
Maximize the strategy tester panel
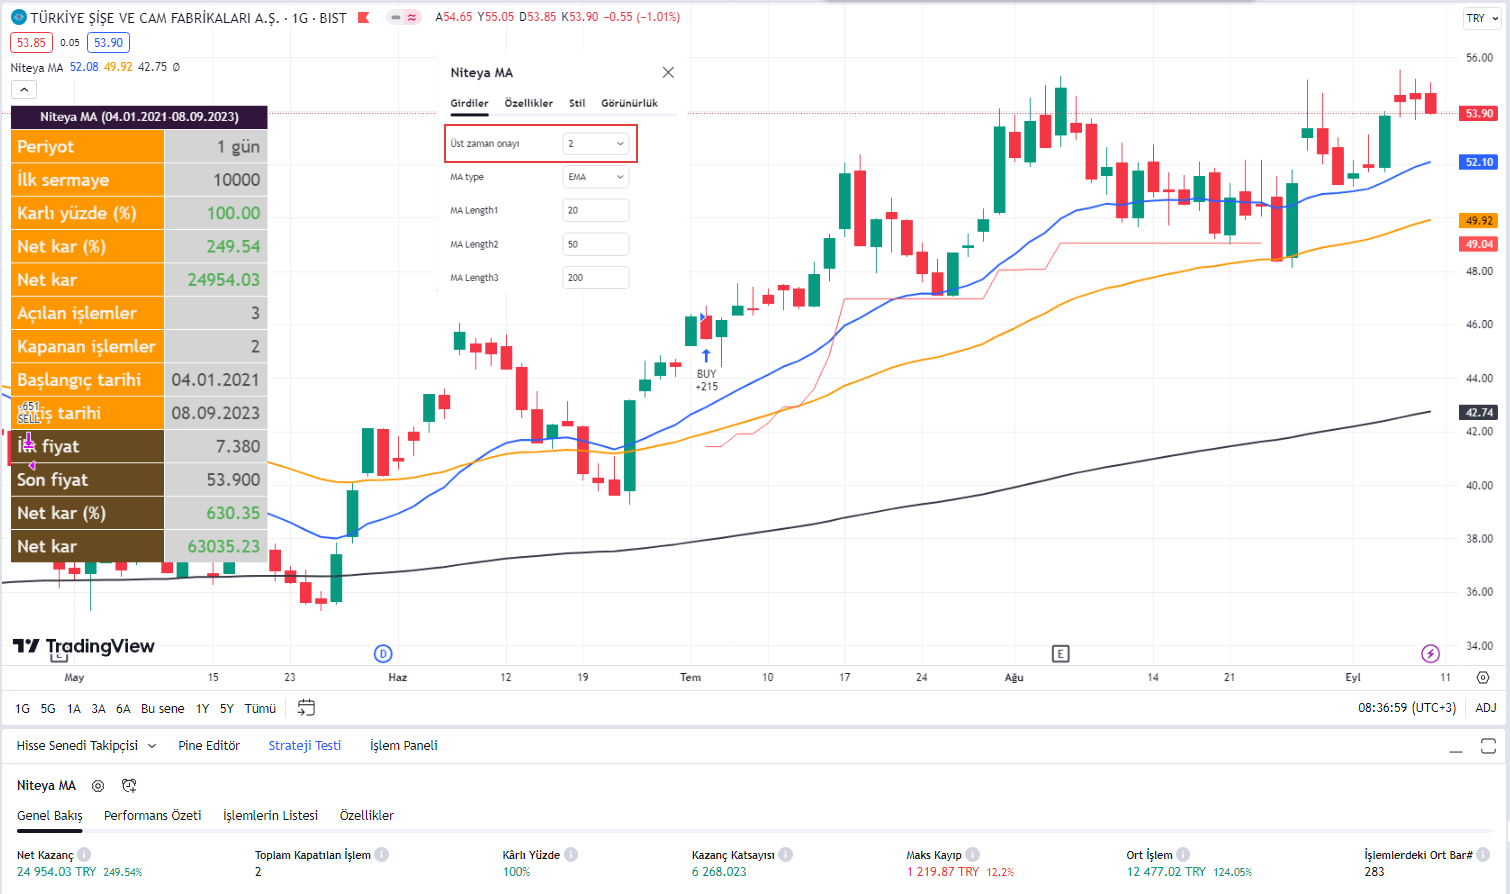(x=1488, y=746)
